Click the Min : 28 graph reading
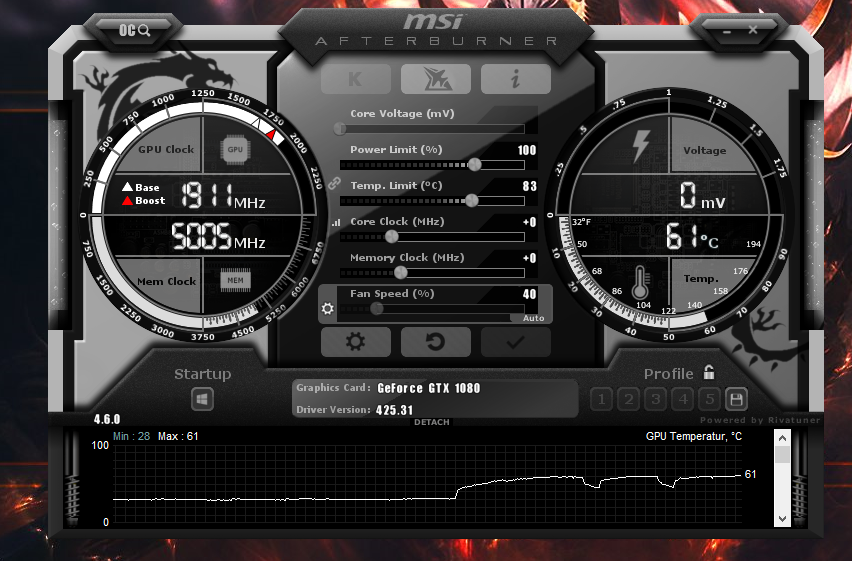 tap(131, 436)
